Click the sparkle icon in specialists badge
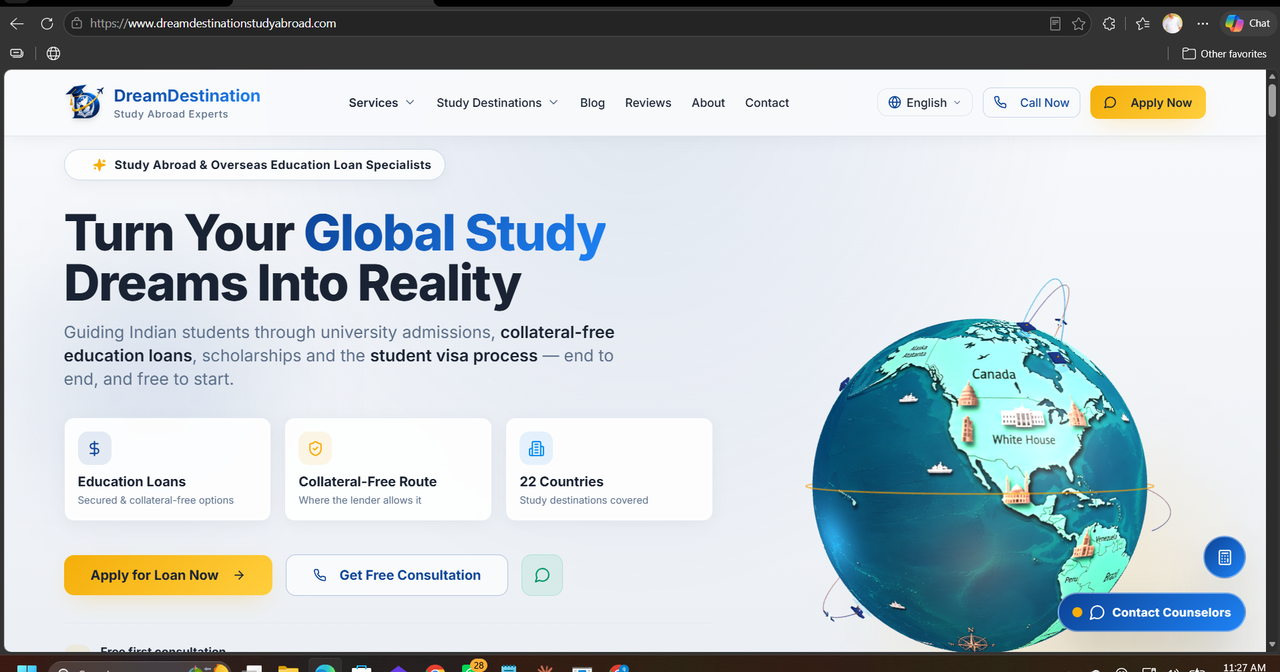Image resolution: width=1280 pixels, height=672 pixels. 99,165
